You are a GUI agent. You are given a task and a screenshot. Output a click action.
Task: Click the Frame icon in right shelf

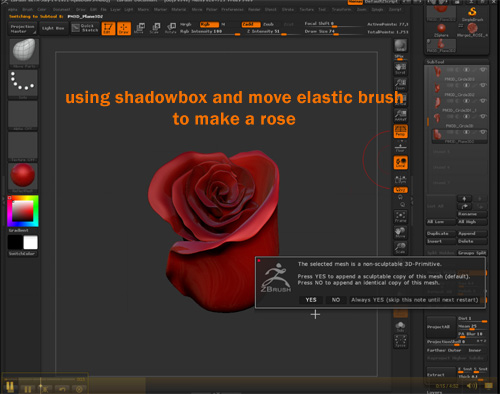400,217
